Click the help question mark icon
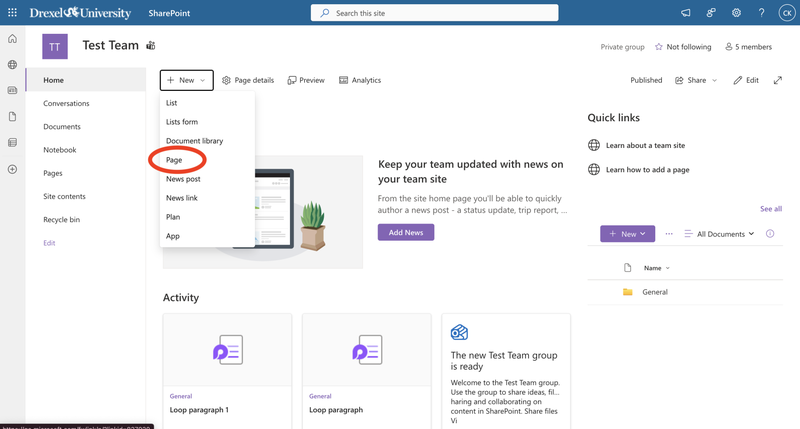This screenshot has width=800, height=429. (762, 13)
